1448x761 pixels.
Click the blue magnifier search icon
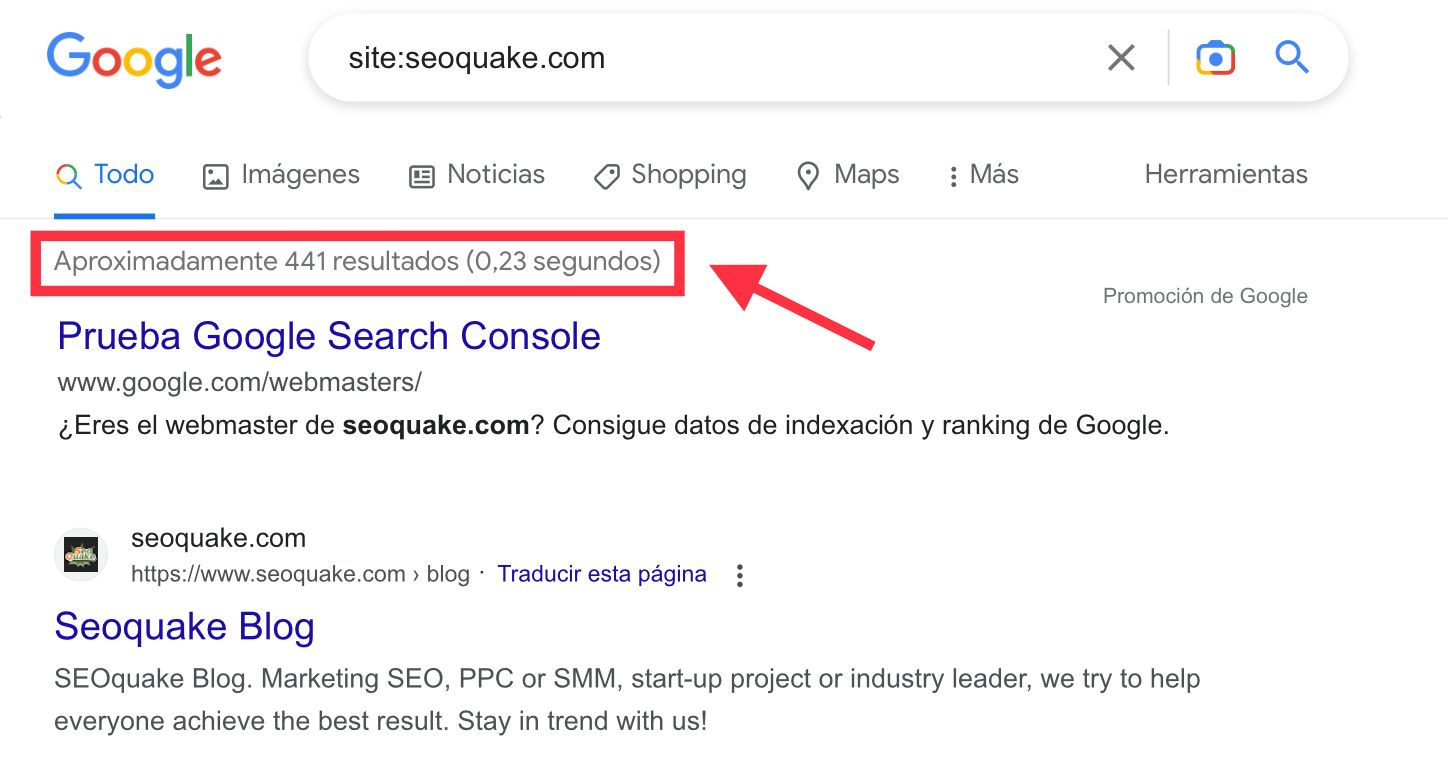[x=1291, y=57]
